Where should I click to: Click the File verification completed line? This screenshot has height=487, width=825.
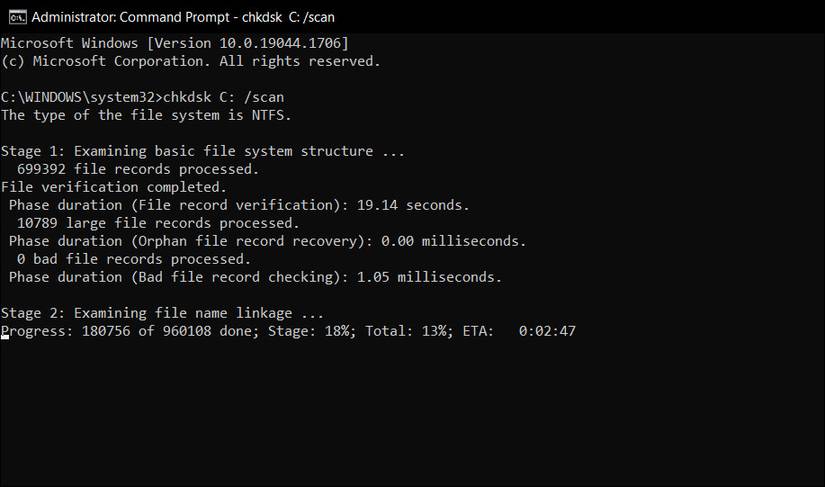[113, 187]
